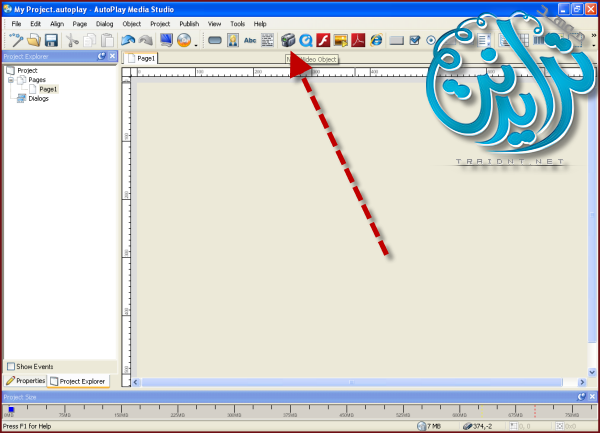This screenshot has width=600, height=433.
Task: Open the dropdown arrow beside the Publish icon
Action: tap(196, 45)
